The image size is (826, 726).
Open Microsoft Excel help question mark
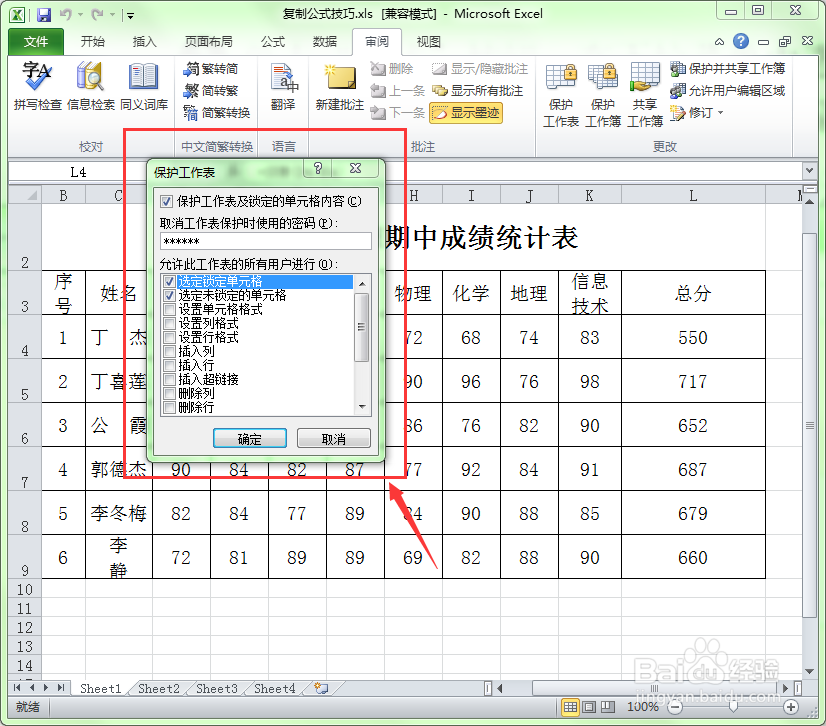741,41
